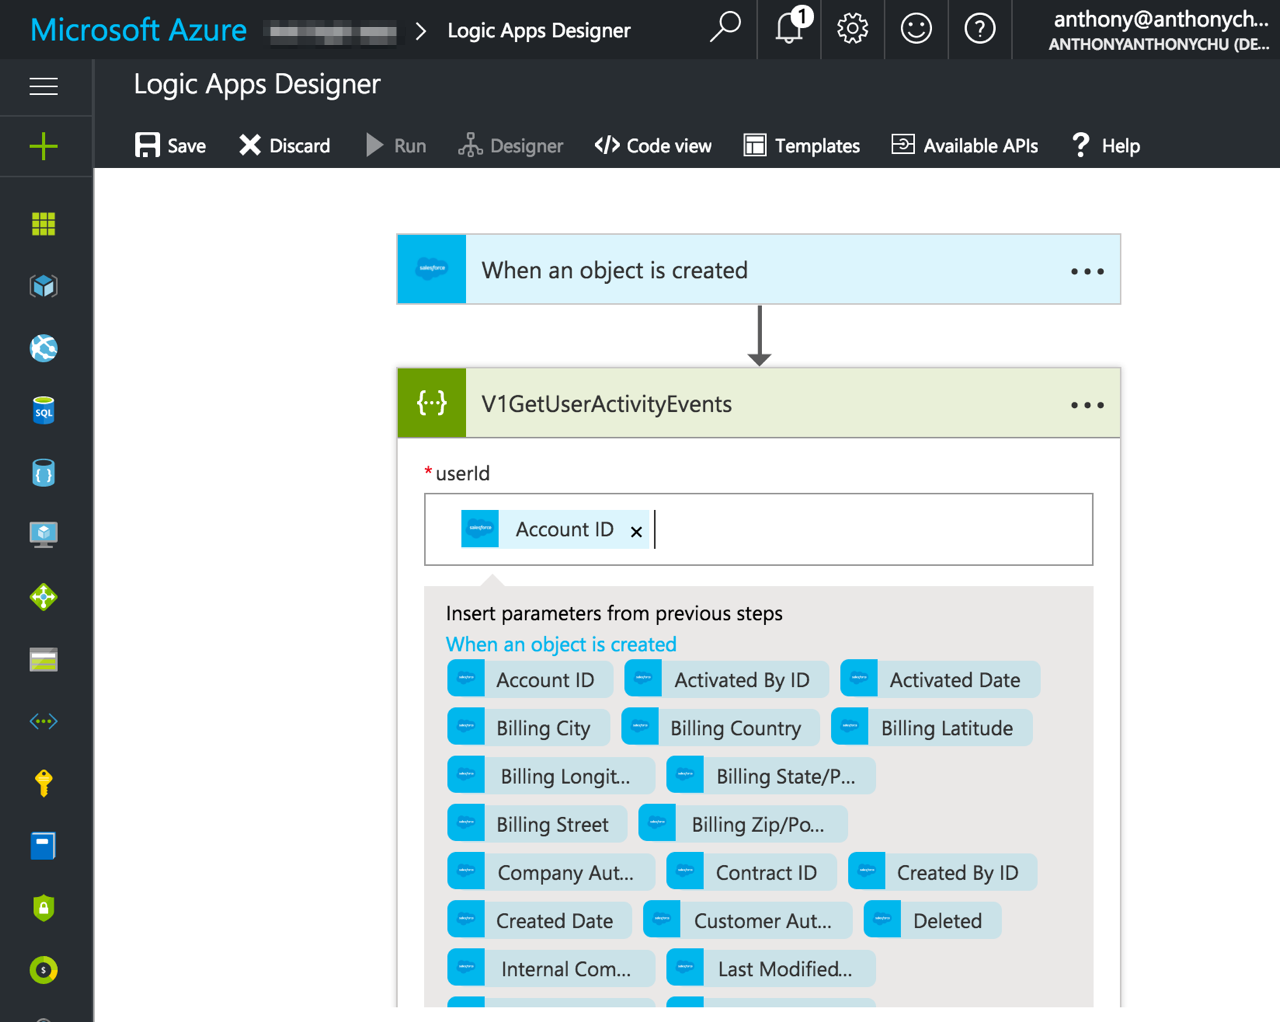Open App Services globe icon in sidebar

(43, 348)
